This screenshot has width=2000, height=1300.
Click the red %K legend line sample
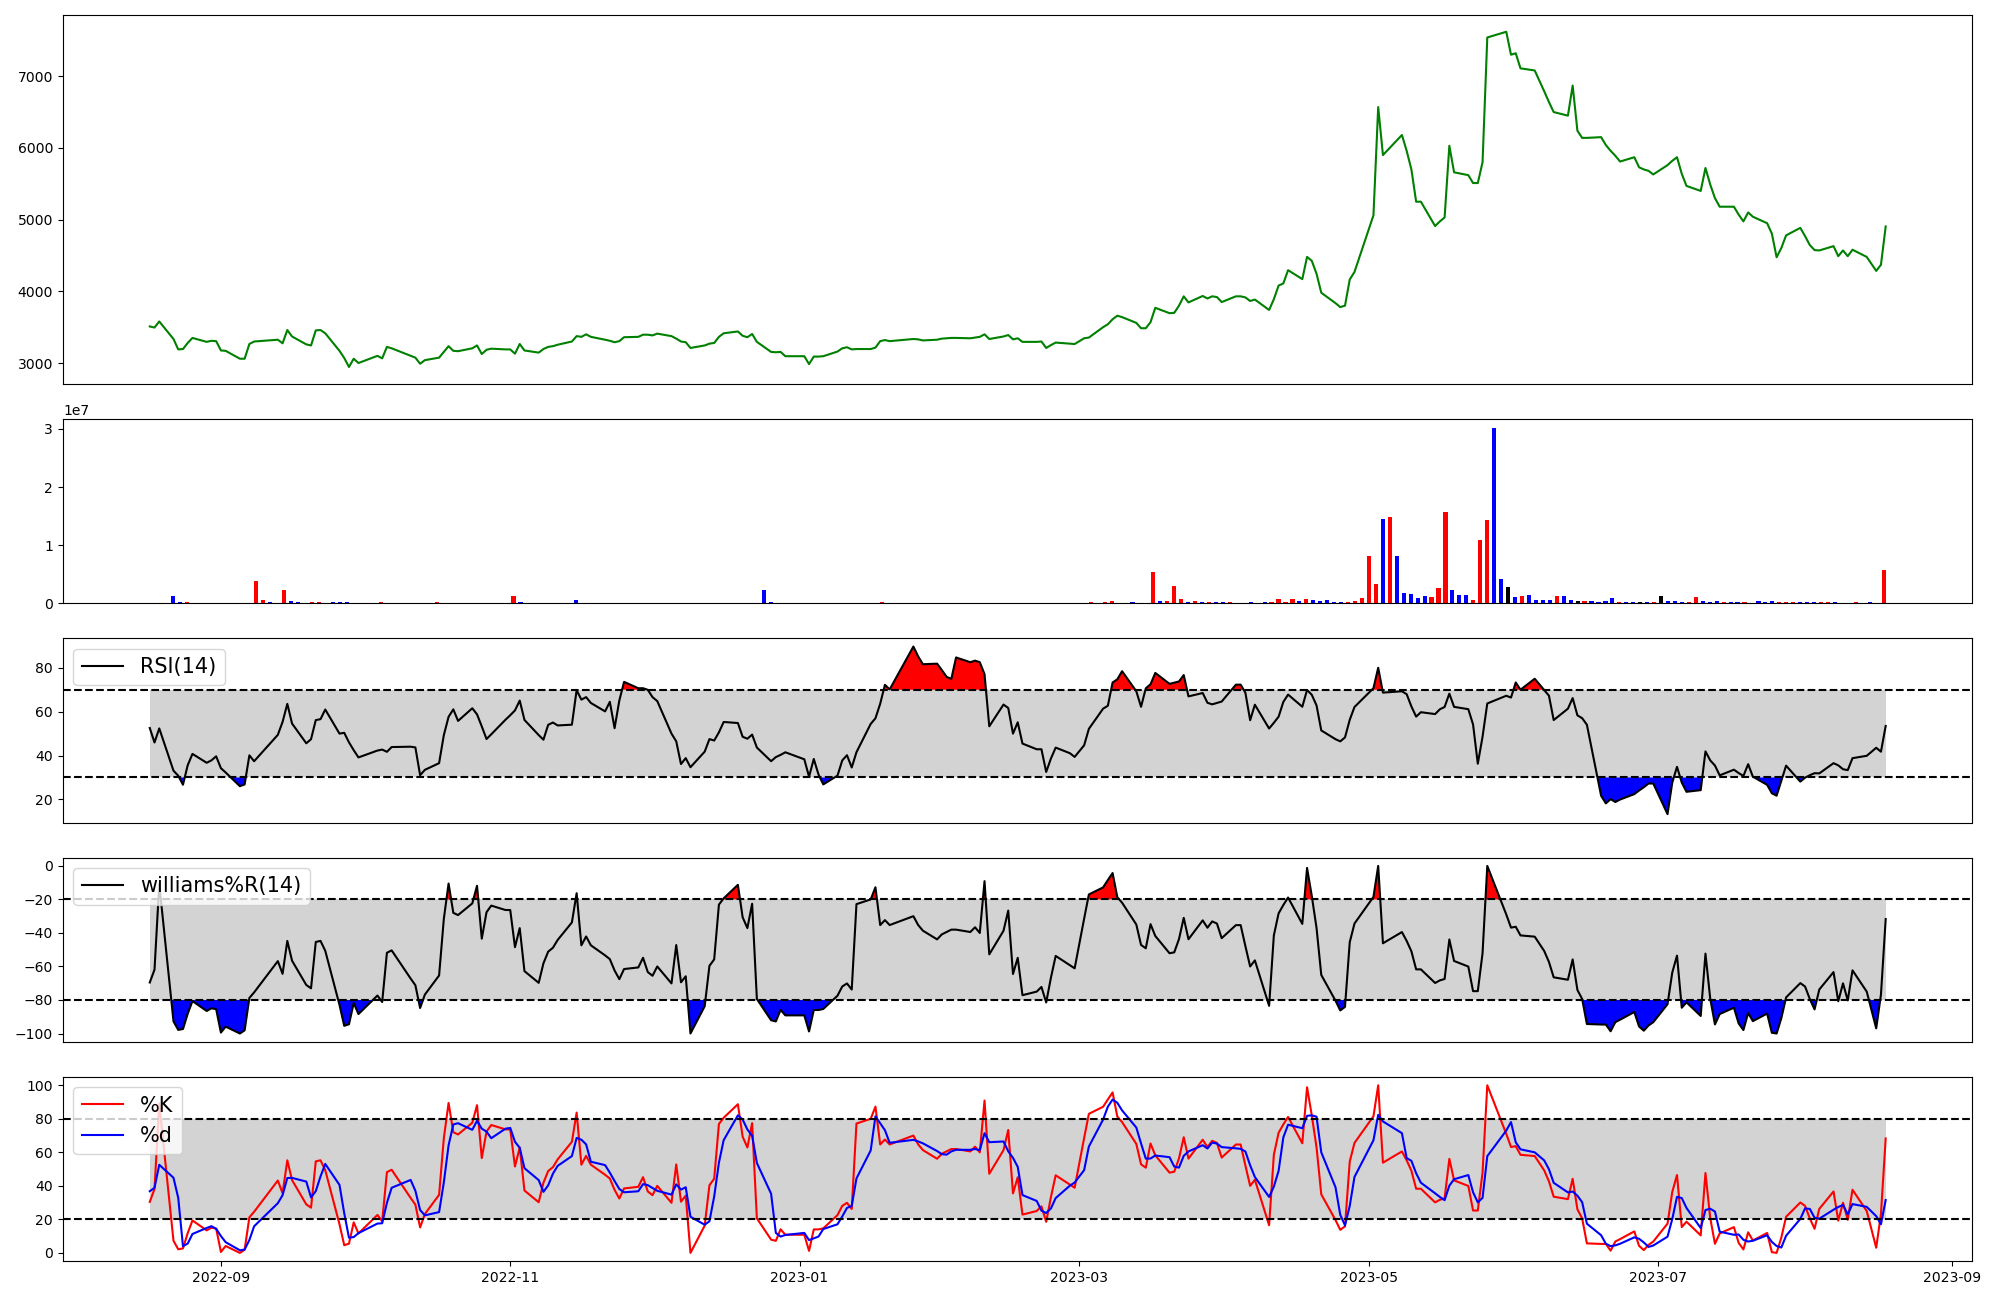(x=102, y=1104)
